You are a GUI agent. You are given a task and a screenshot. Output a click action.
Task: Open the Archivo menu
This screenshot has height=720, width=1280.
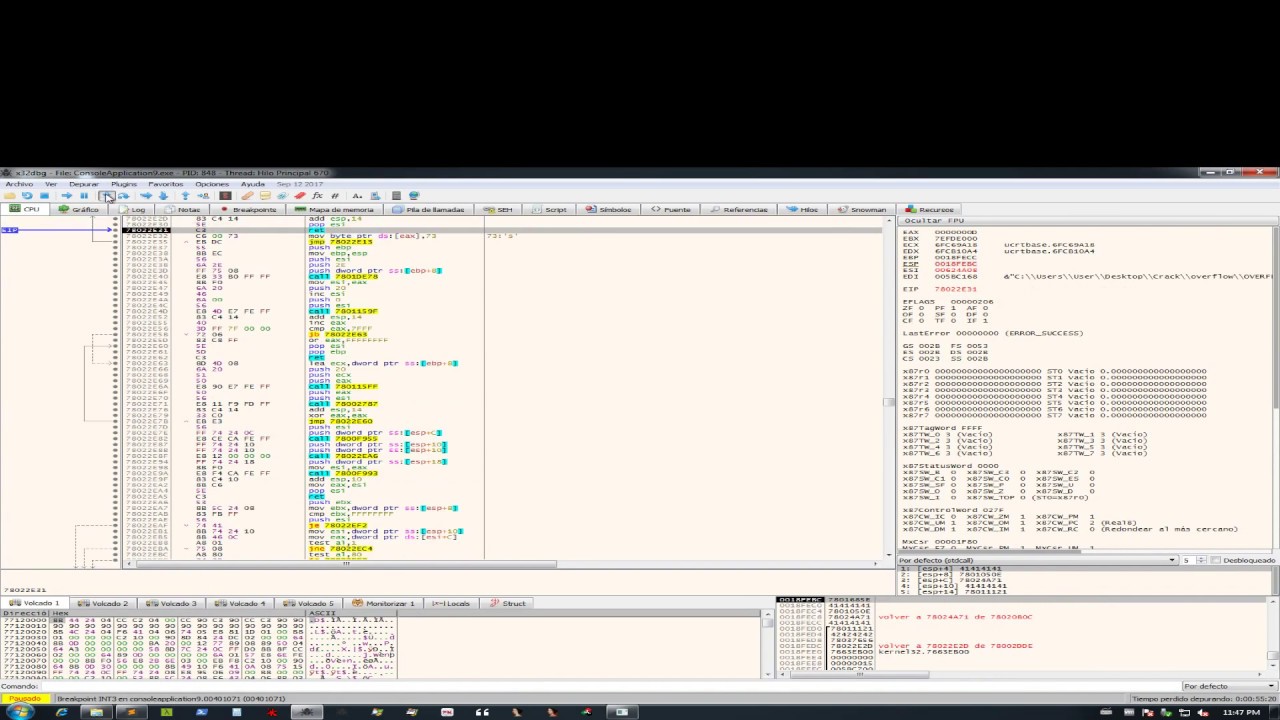(x=19, y=184)
